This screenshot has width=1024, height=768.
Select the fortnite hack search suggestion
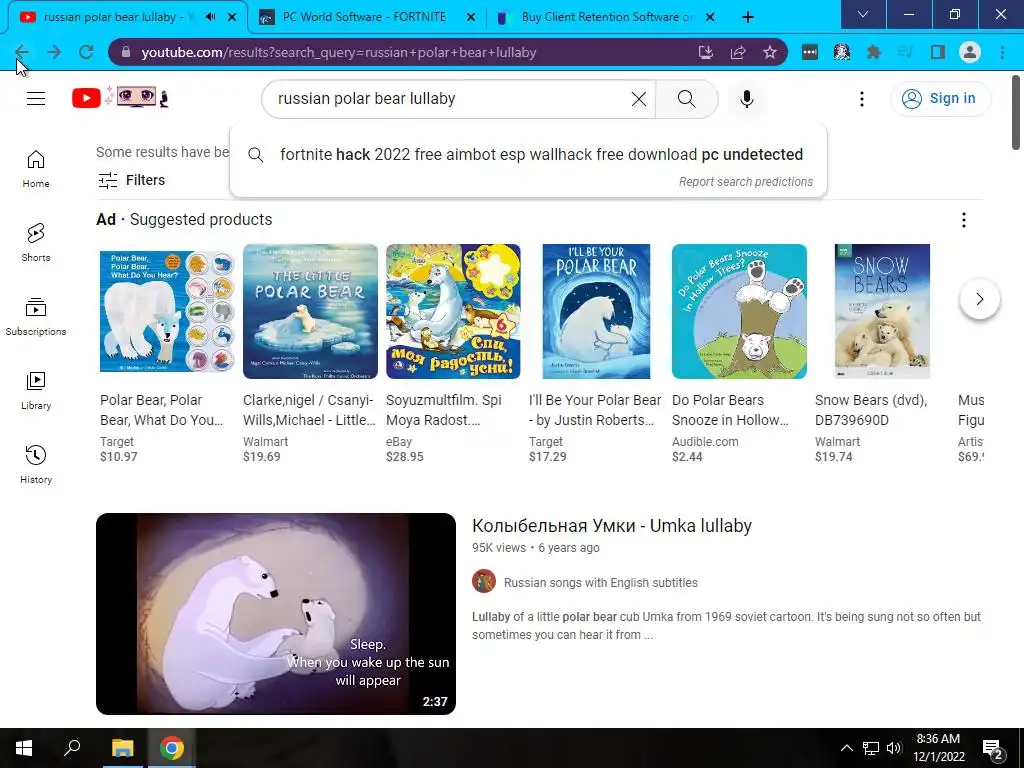tap(528, 155)
